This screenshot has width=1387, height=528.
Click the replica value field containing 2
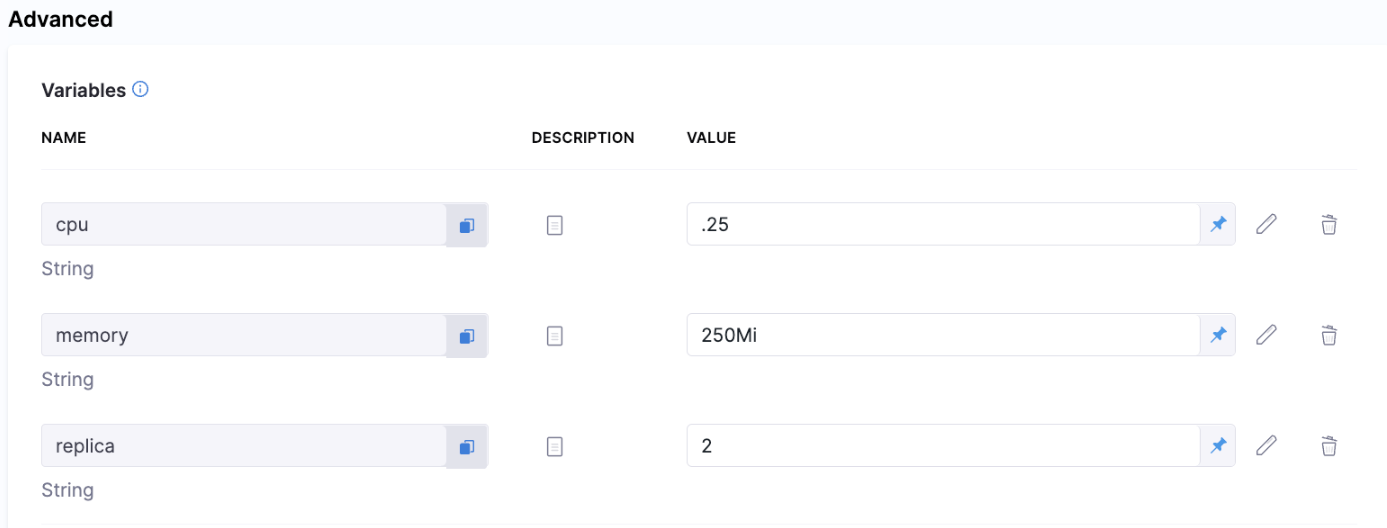click(x=942, y=446)
